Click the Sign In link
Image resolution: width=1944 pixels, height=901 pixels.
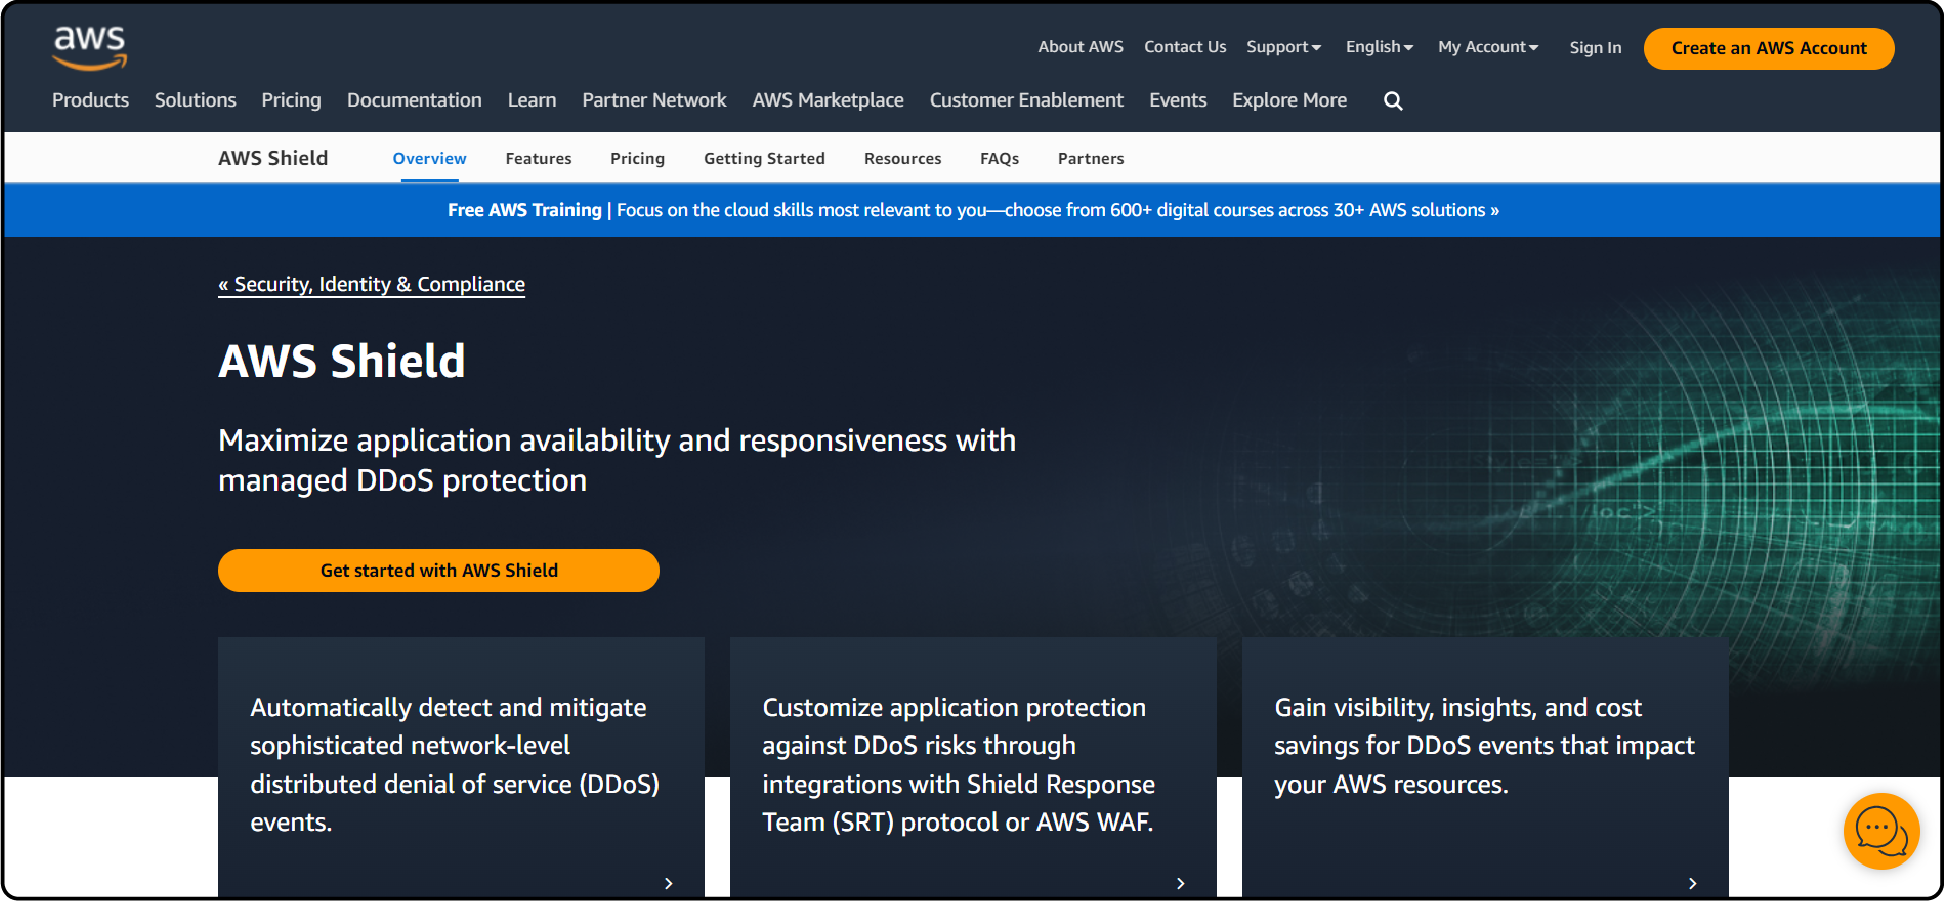1595,47
